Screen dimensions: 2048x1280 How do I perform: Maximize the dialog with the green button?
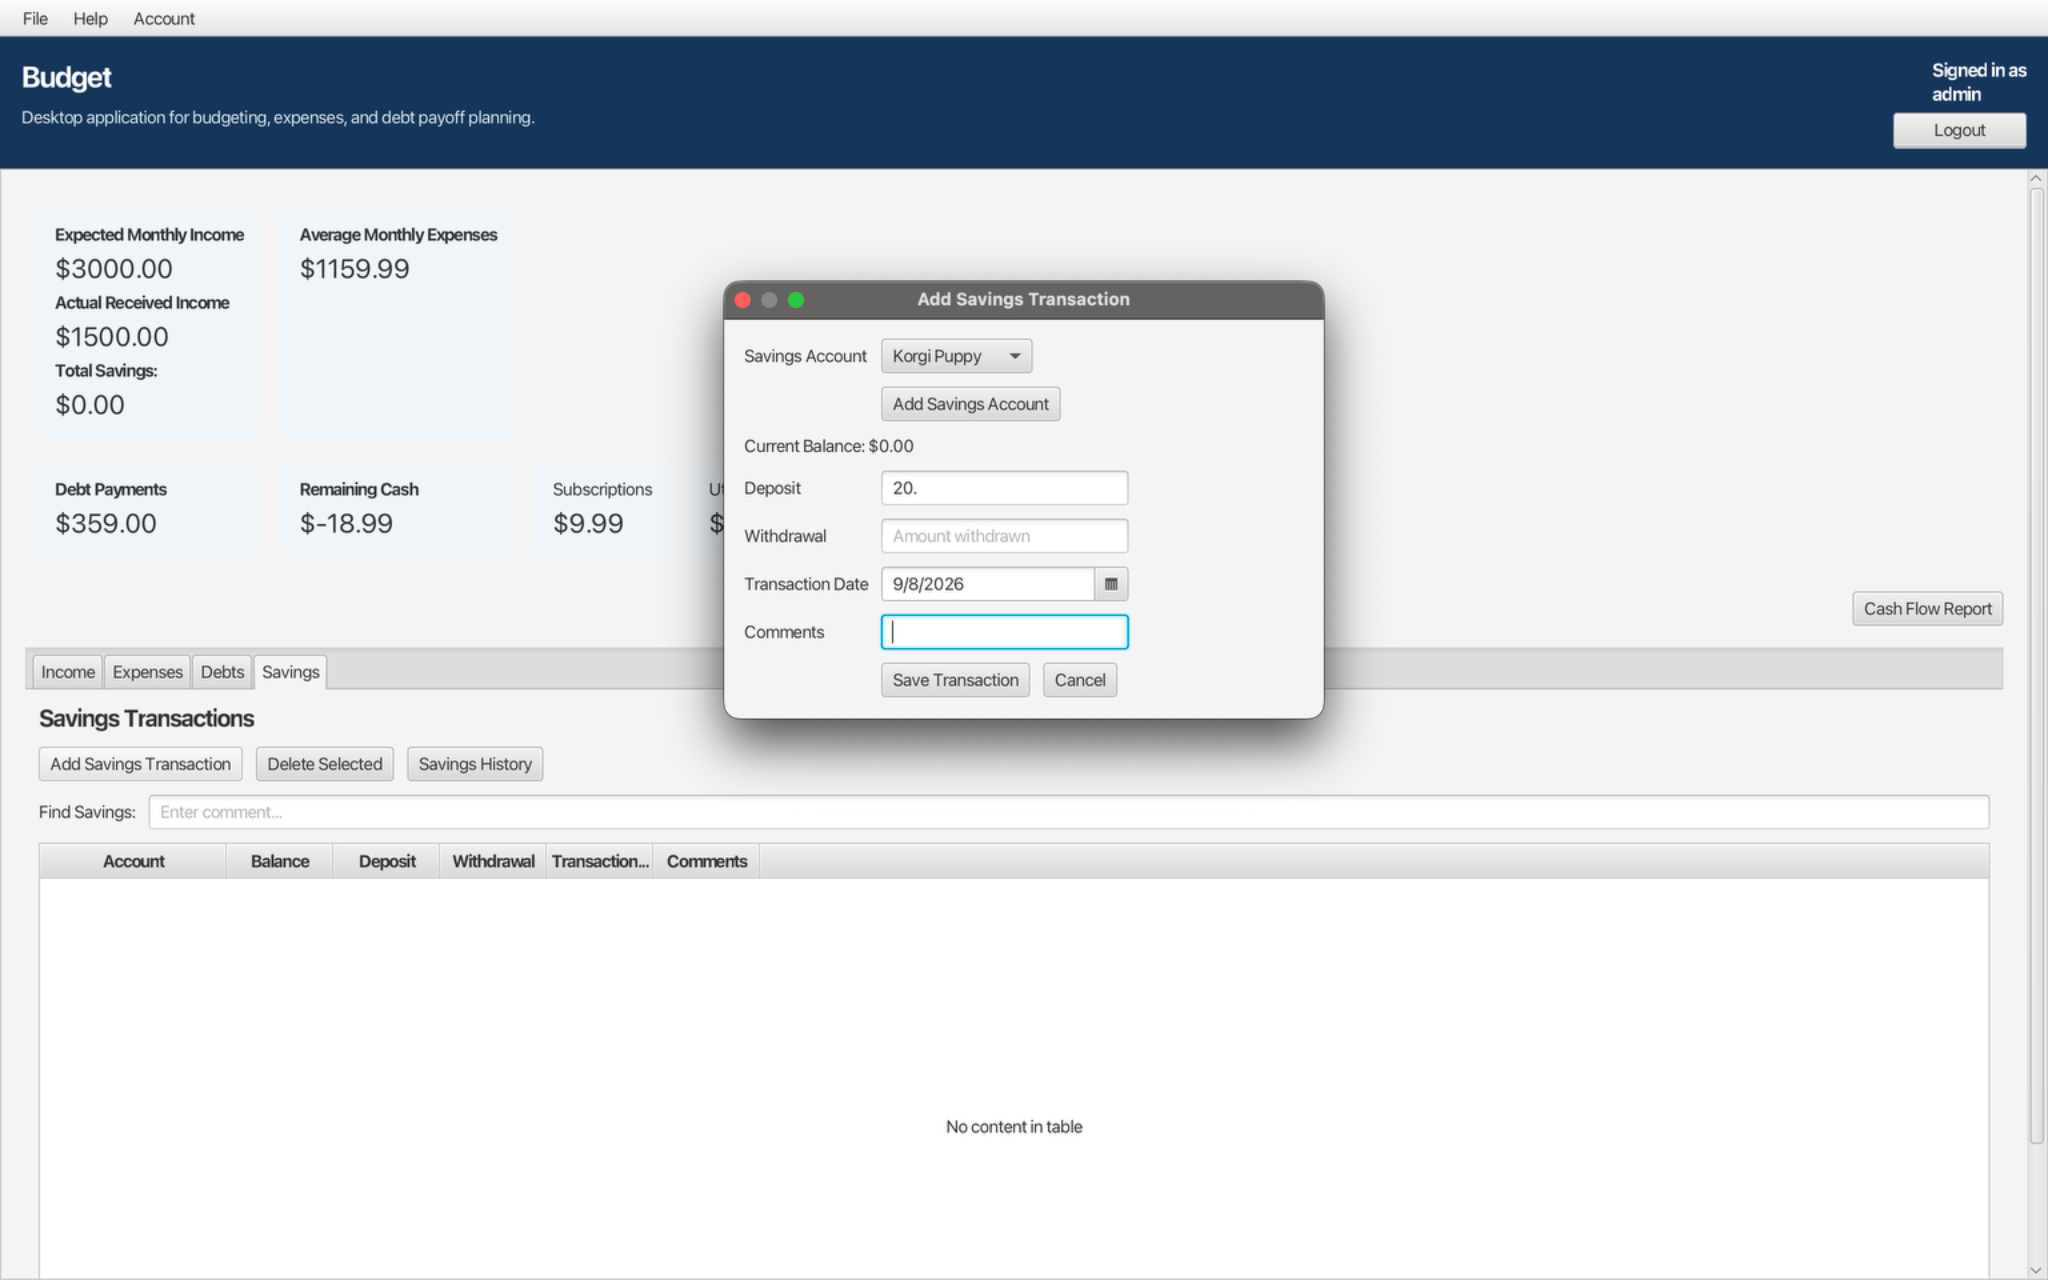click(796, 300)
